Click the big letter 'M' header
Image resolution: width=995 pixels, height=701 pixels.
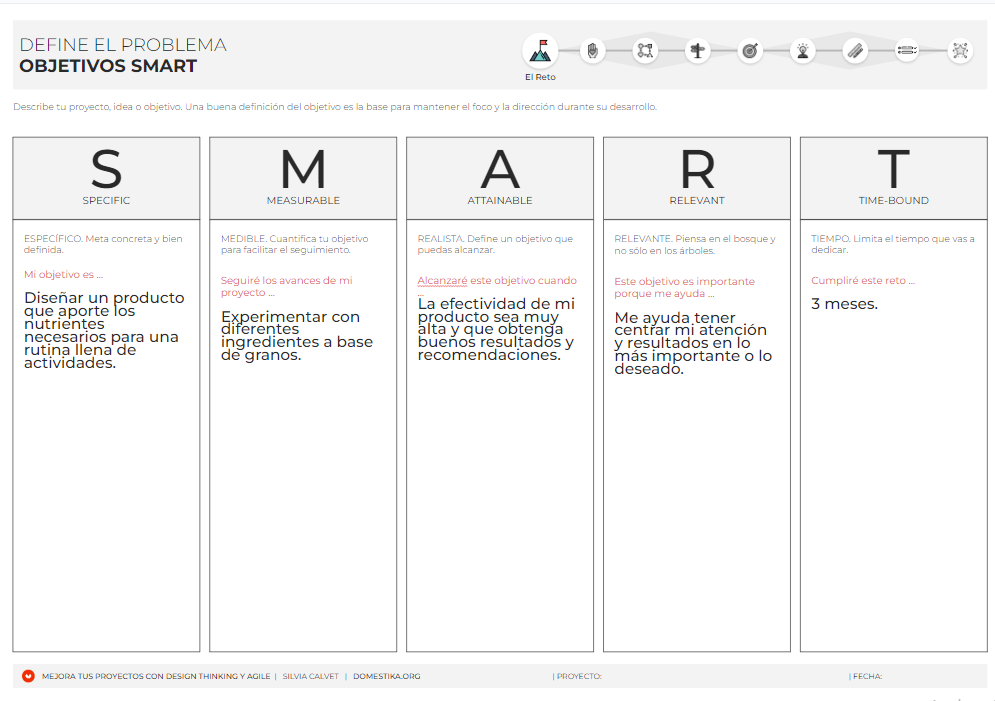point(303,169)
